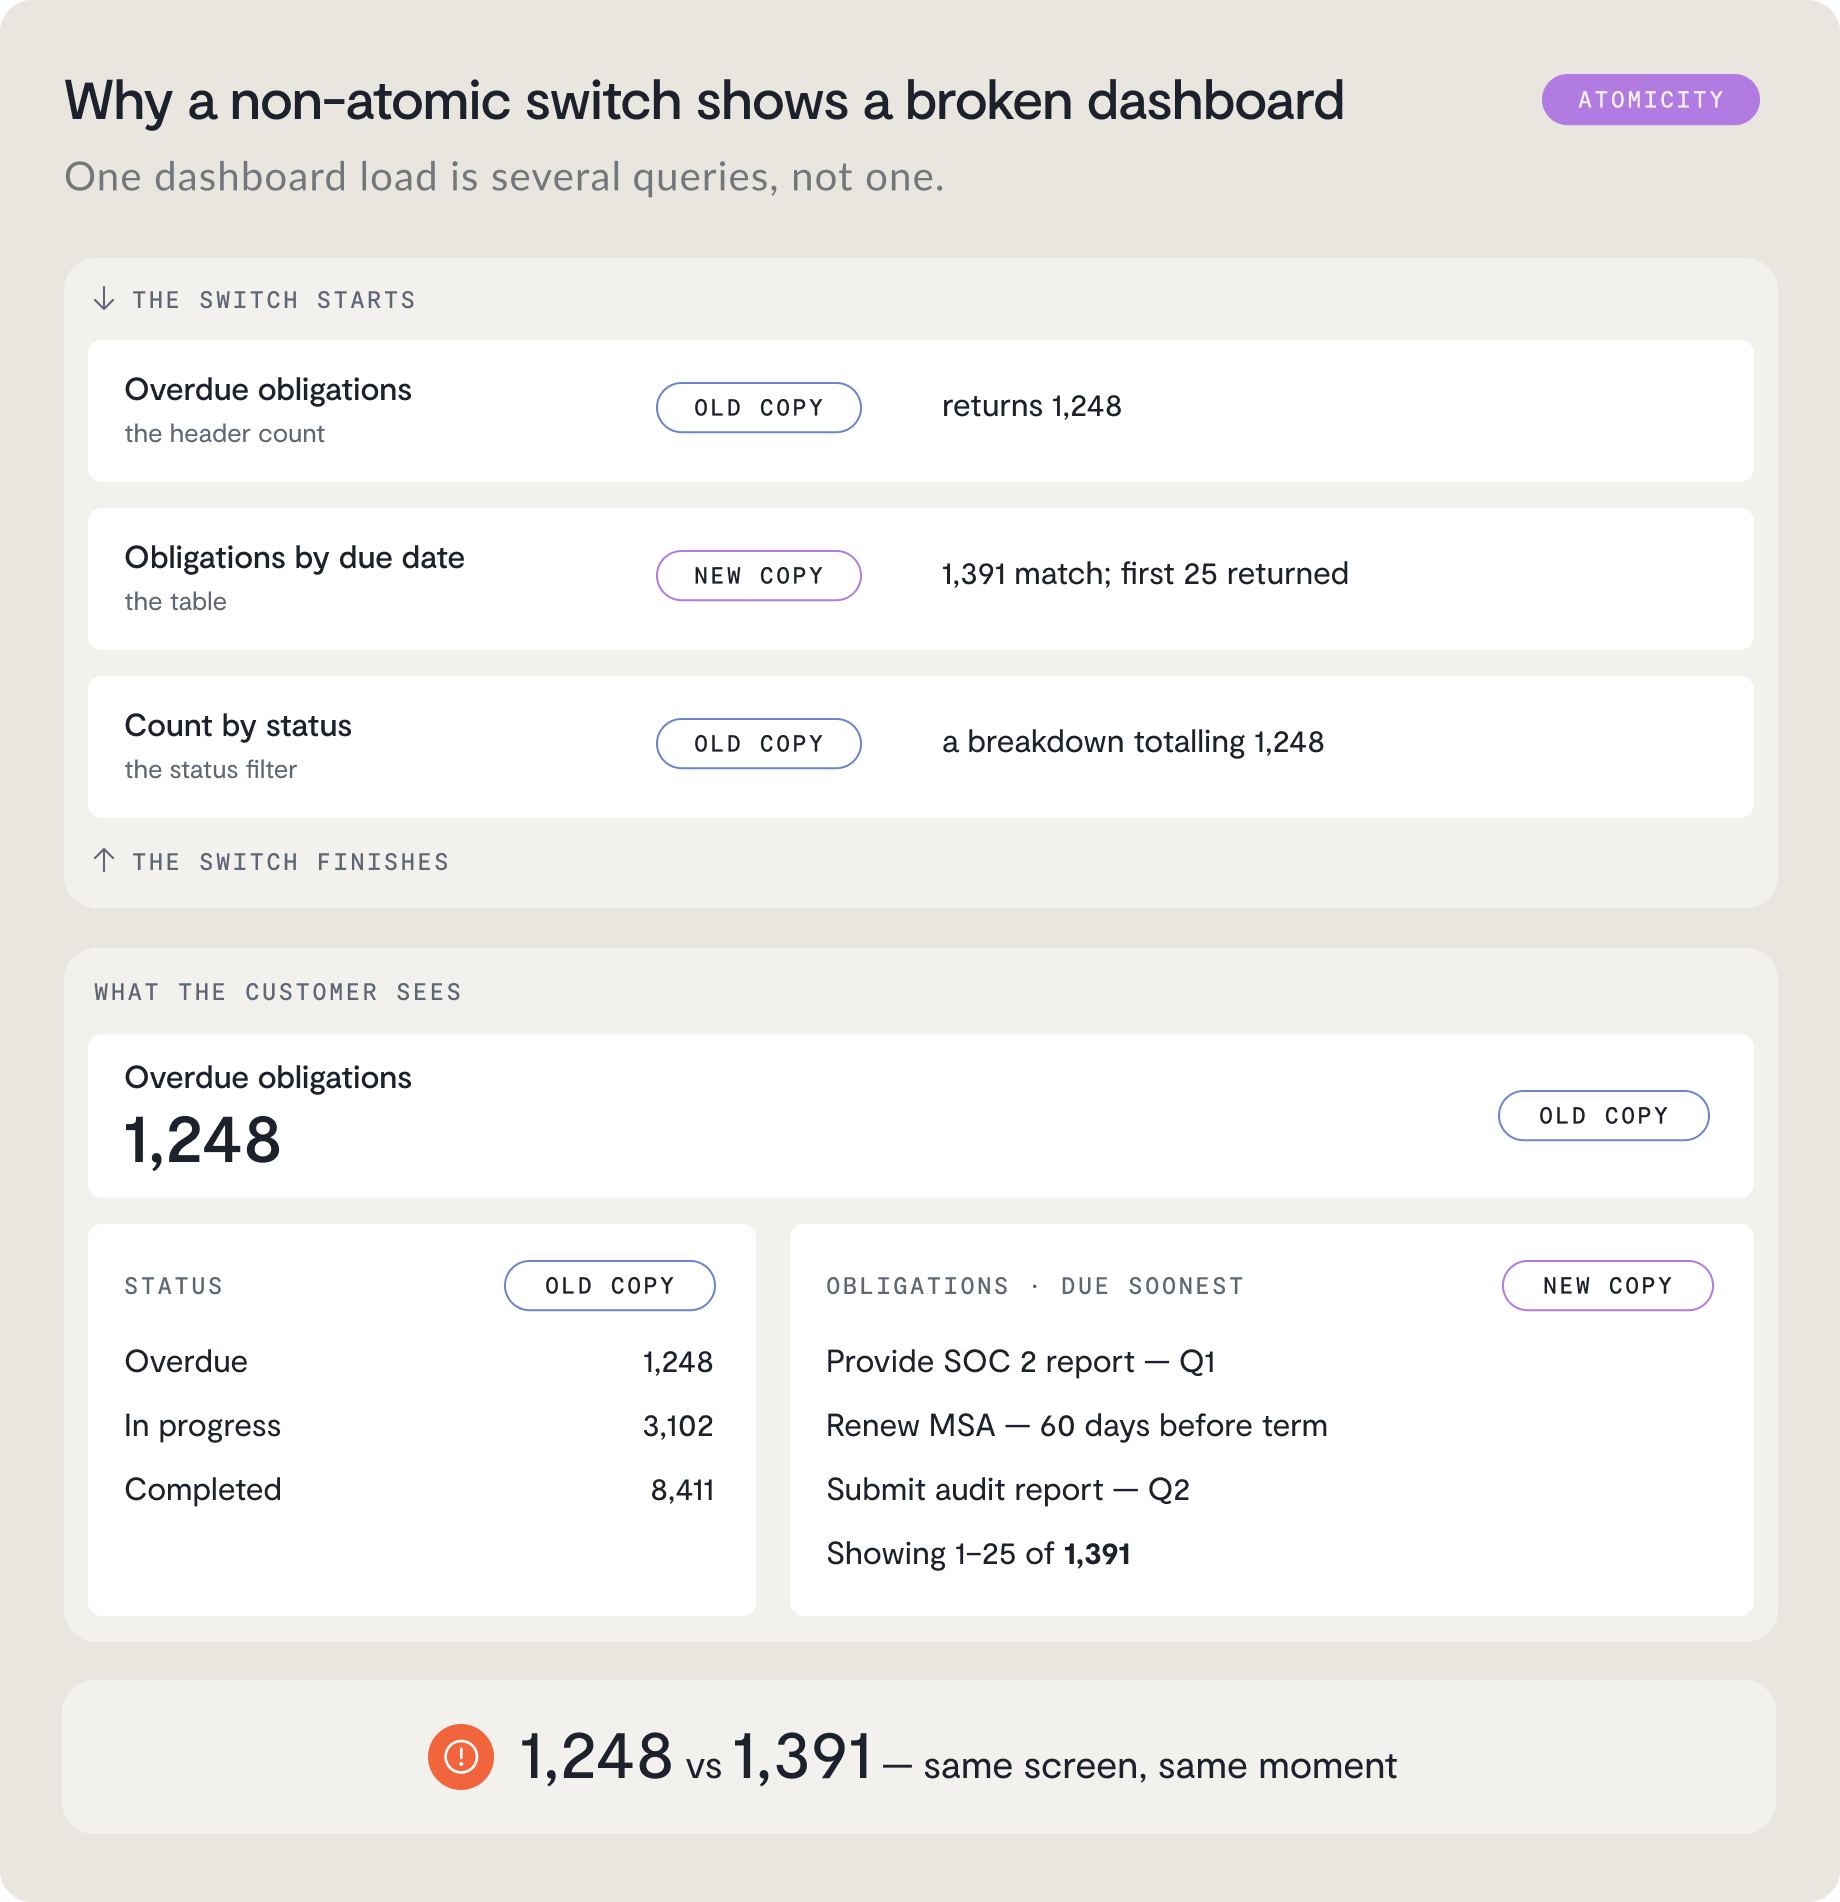
Task: Click the down arrow beside 'The switch starts'
Action: (104, 299)
